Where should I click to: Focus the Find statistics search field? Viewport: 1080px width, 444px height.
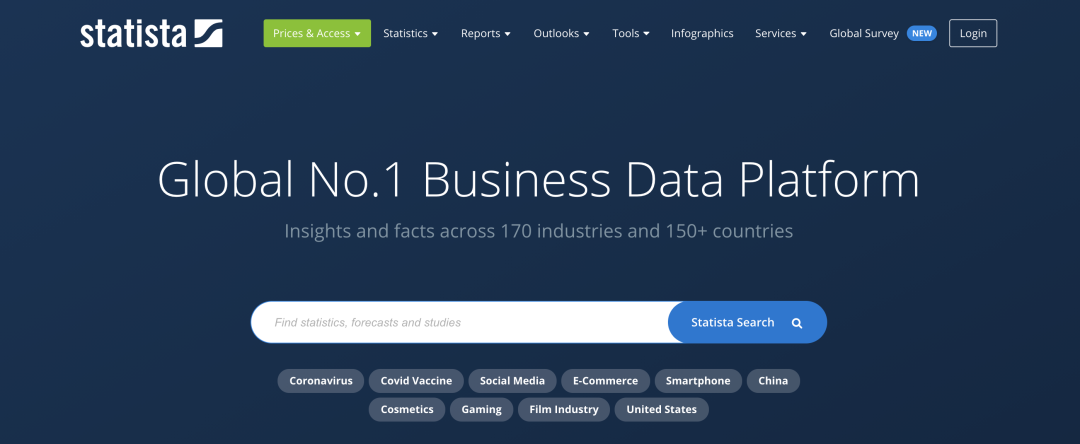pos(460,322)
